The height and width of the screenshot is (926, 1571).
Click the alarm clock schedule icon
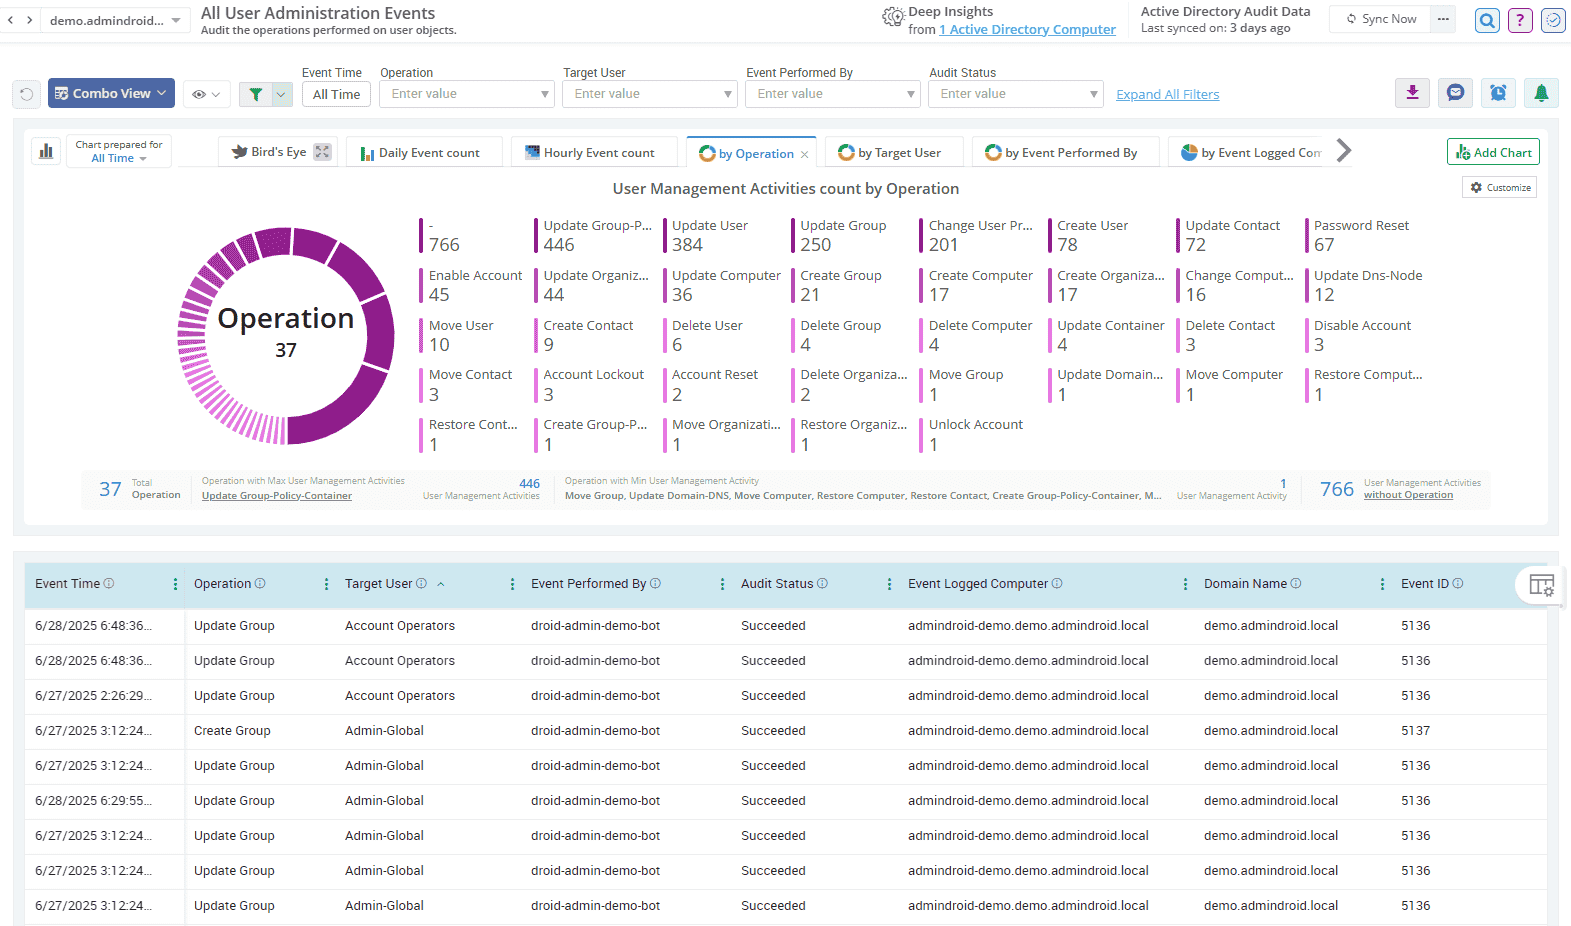coord(1498,93)
